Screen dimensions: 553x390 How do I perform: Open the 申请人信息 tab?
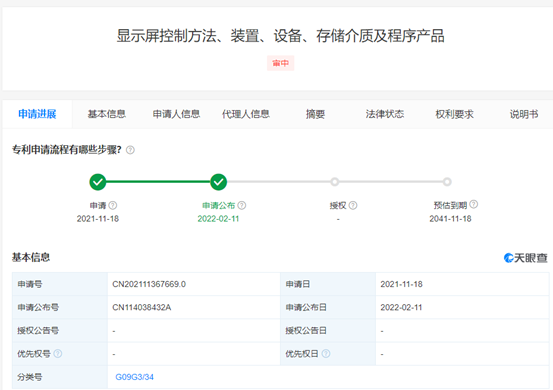coord(176,114)
